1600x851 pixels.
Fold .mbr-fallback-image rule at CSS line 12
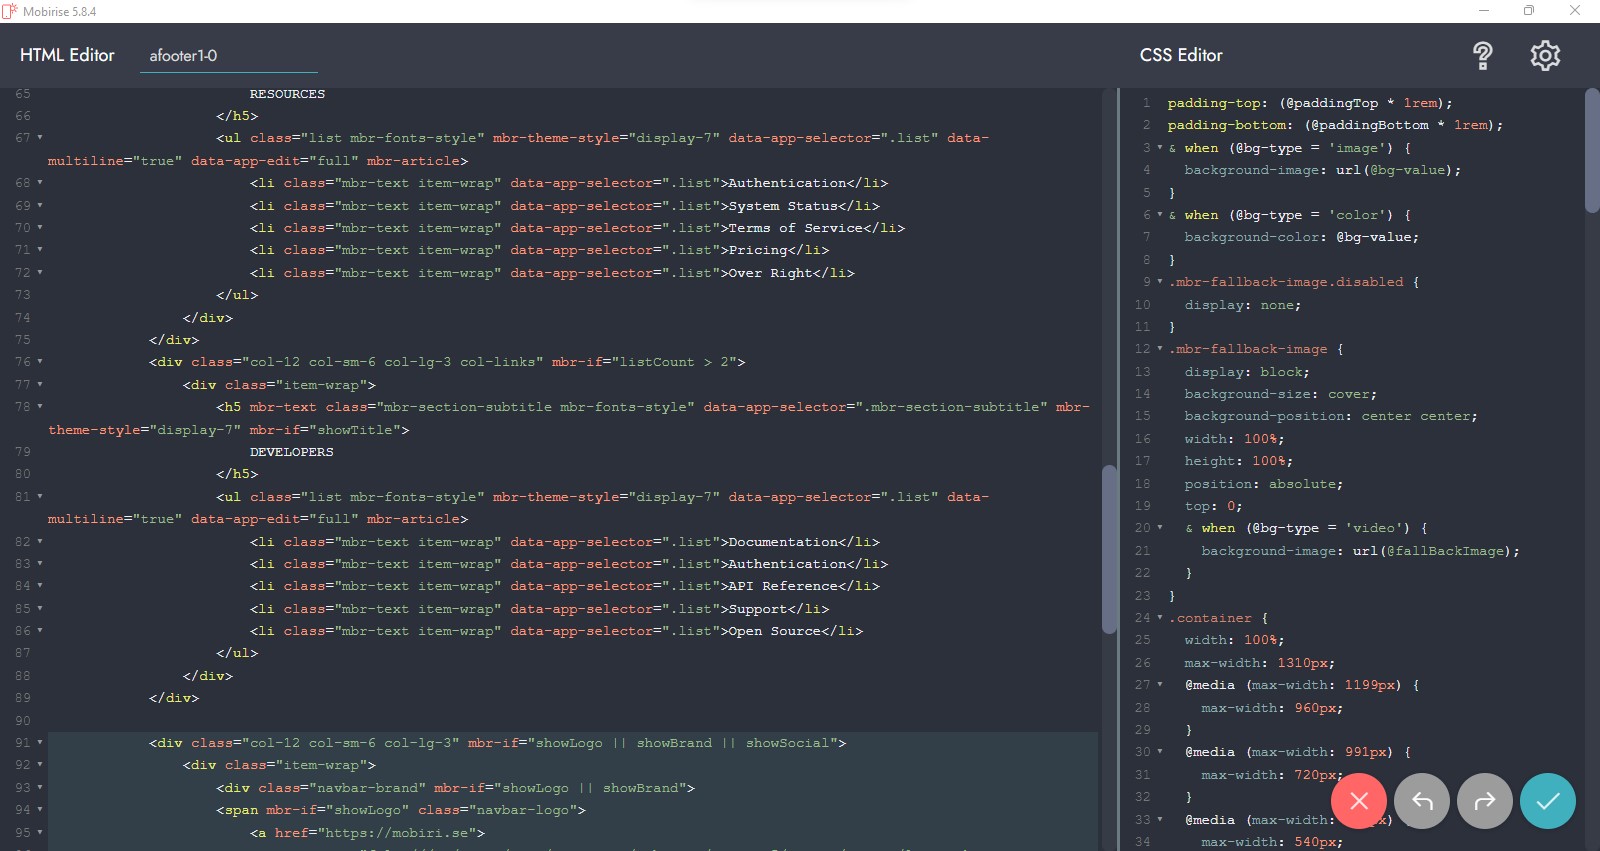(x=1160, y=349)
